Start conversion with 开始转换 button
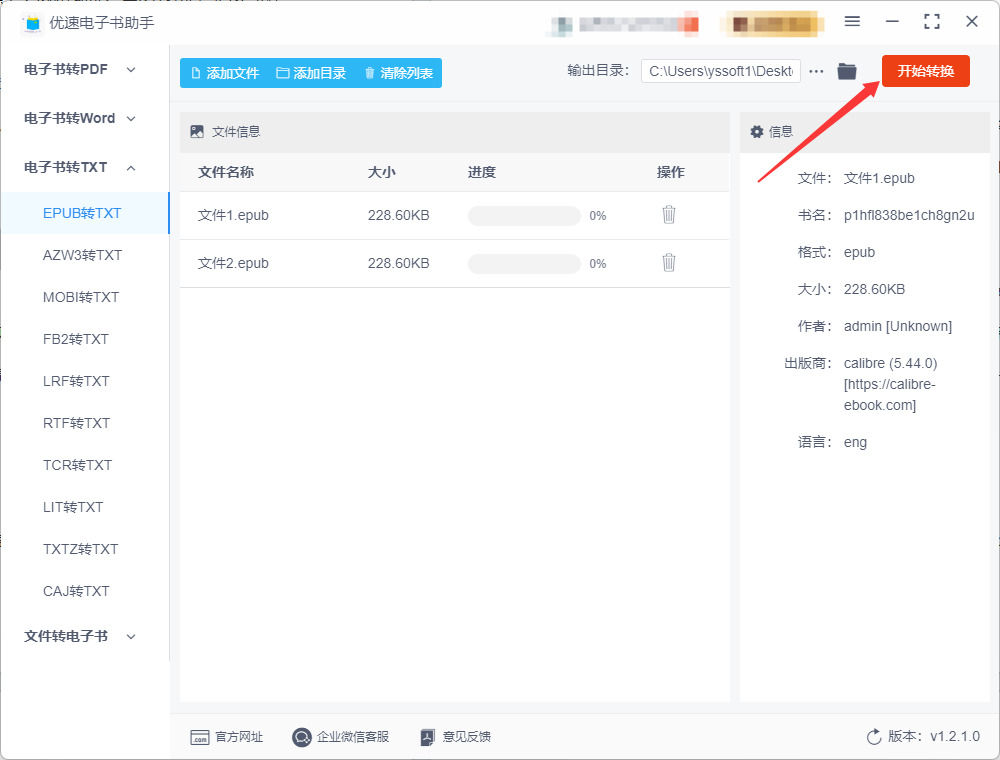Screen dimensions: 1000x760 tap(926, 71)
